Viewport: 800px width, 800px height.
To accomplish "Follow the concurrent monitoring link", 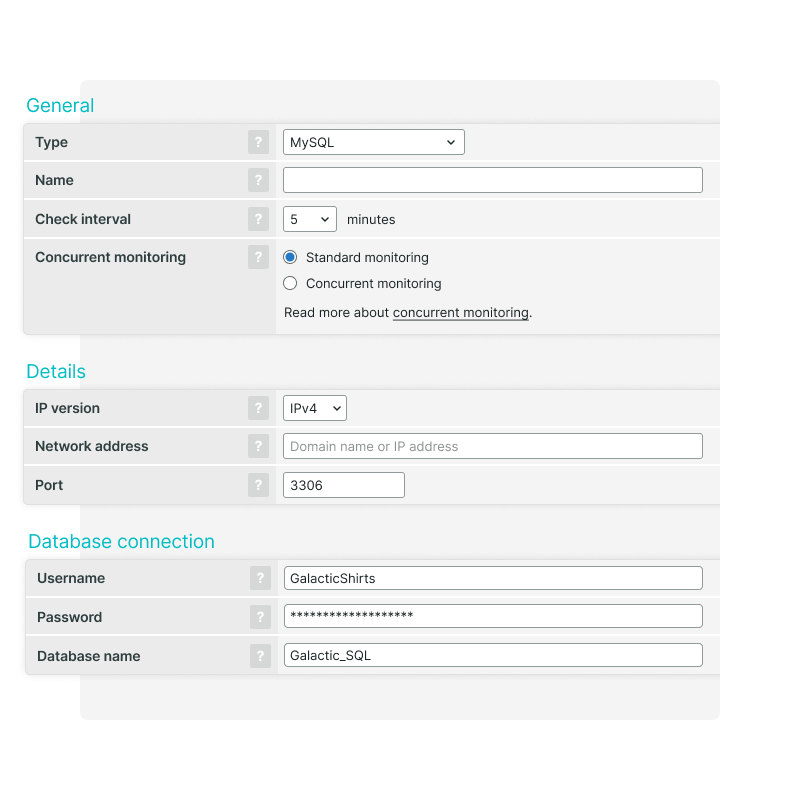I will (461, 312).
